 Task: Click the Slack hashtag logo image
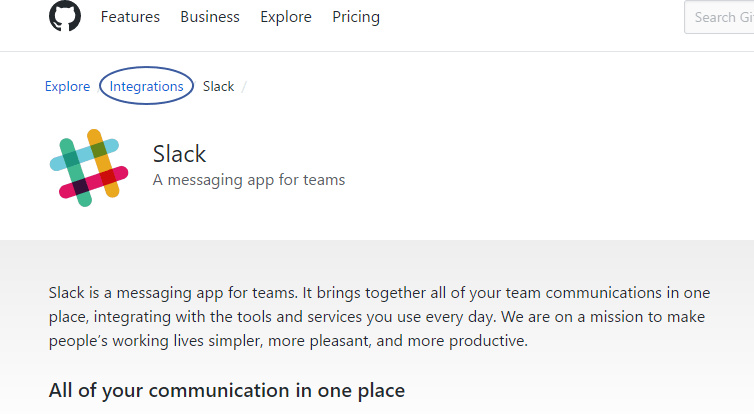(x=88, y=167)
